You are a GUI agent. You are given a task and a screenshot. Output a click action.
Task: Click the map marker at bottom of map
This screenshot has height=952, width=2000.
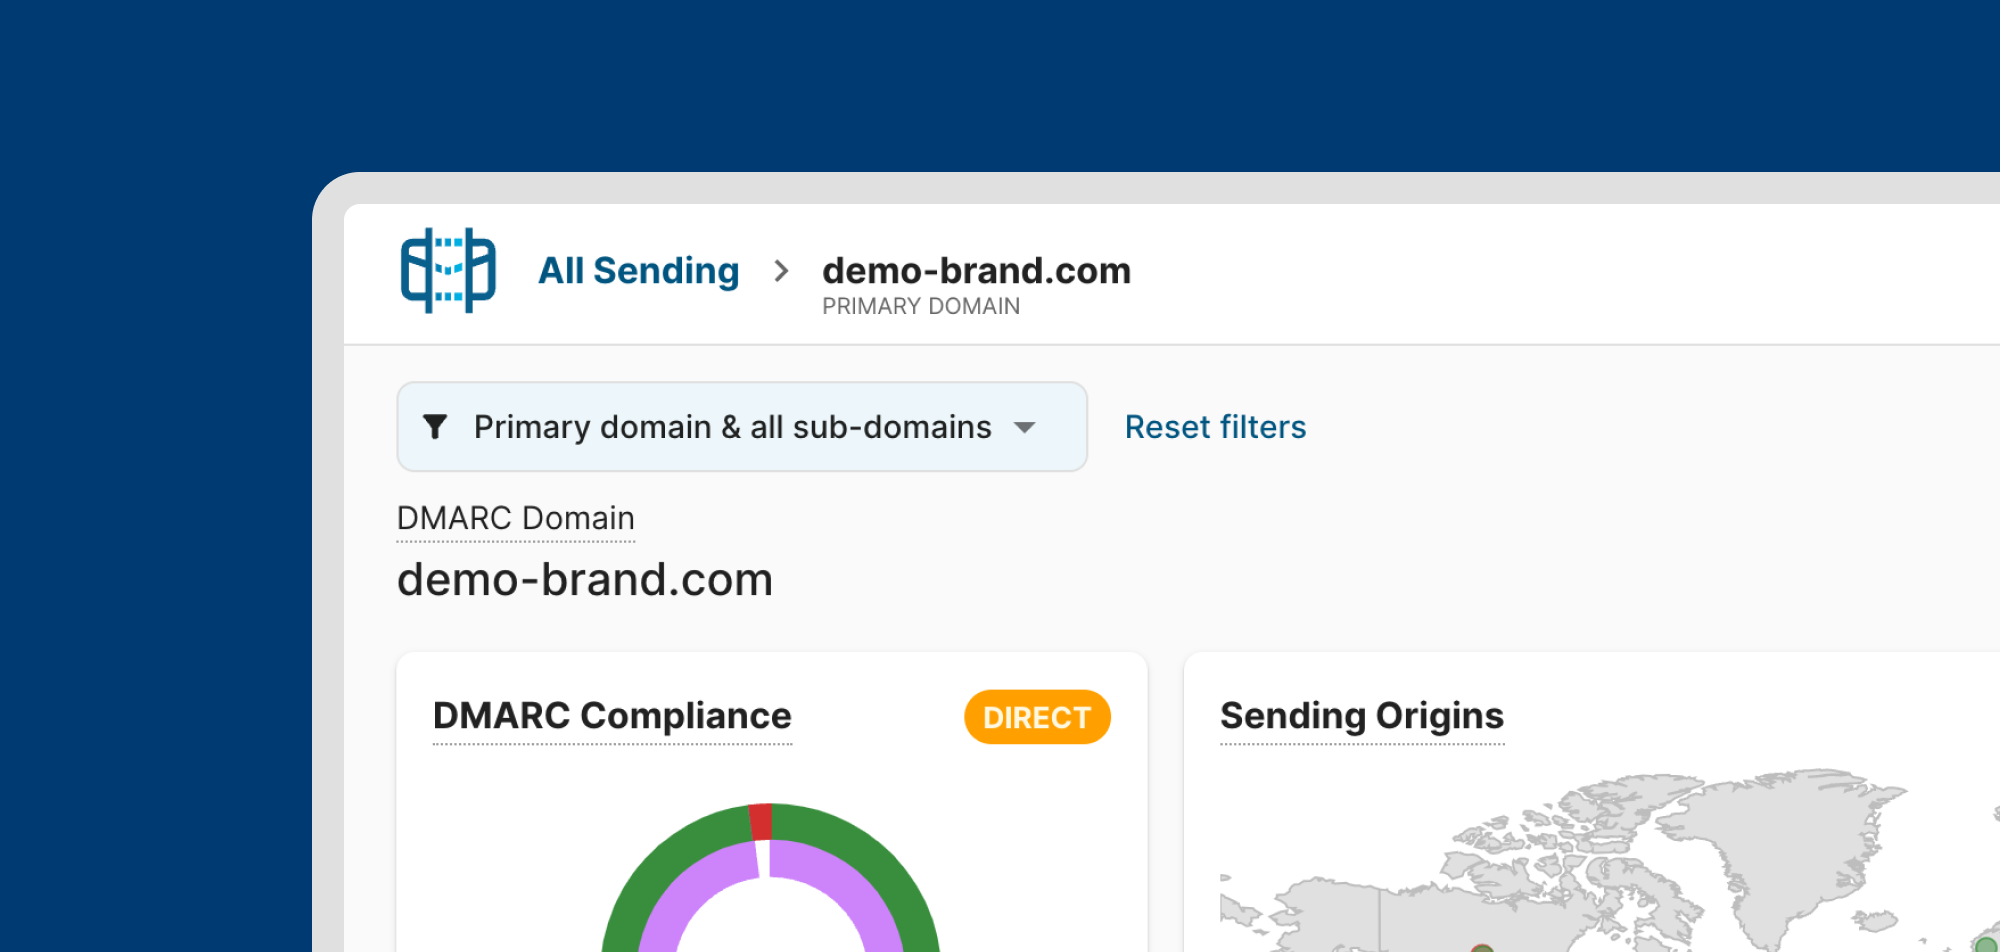click(1482, 948)
